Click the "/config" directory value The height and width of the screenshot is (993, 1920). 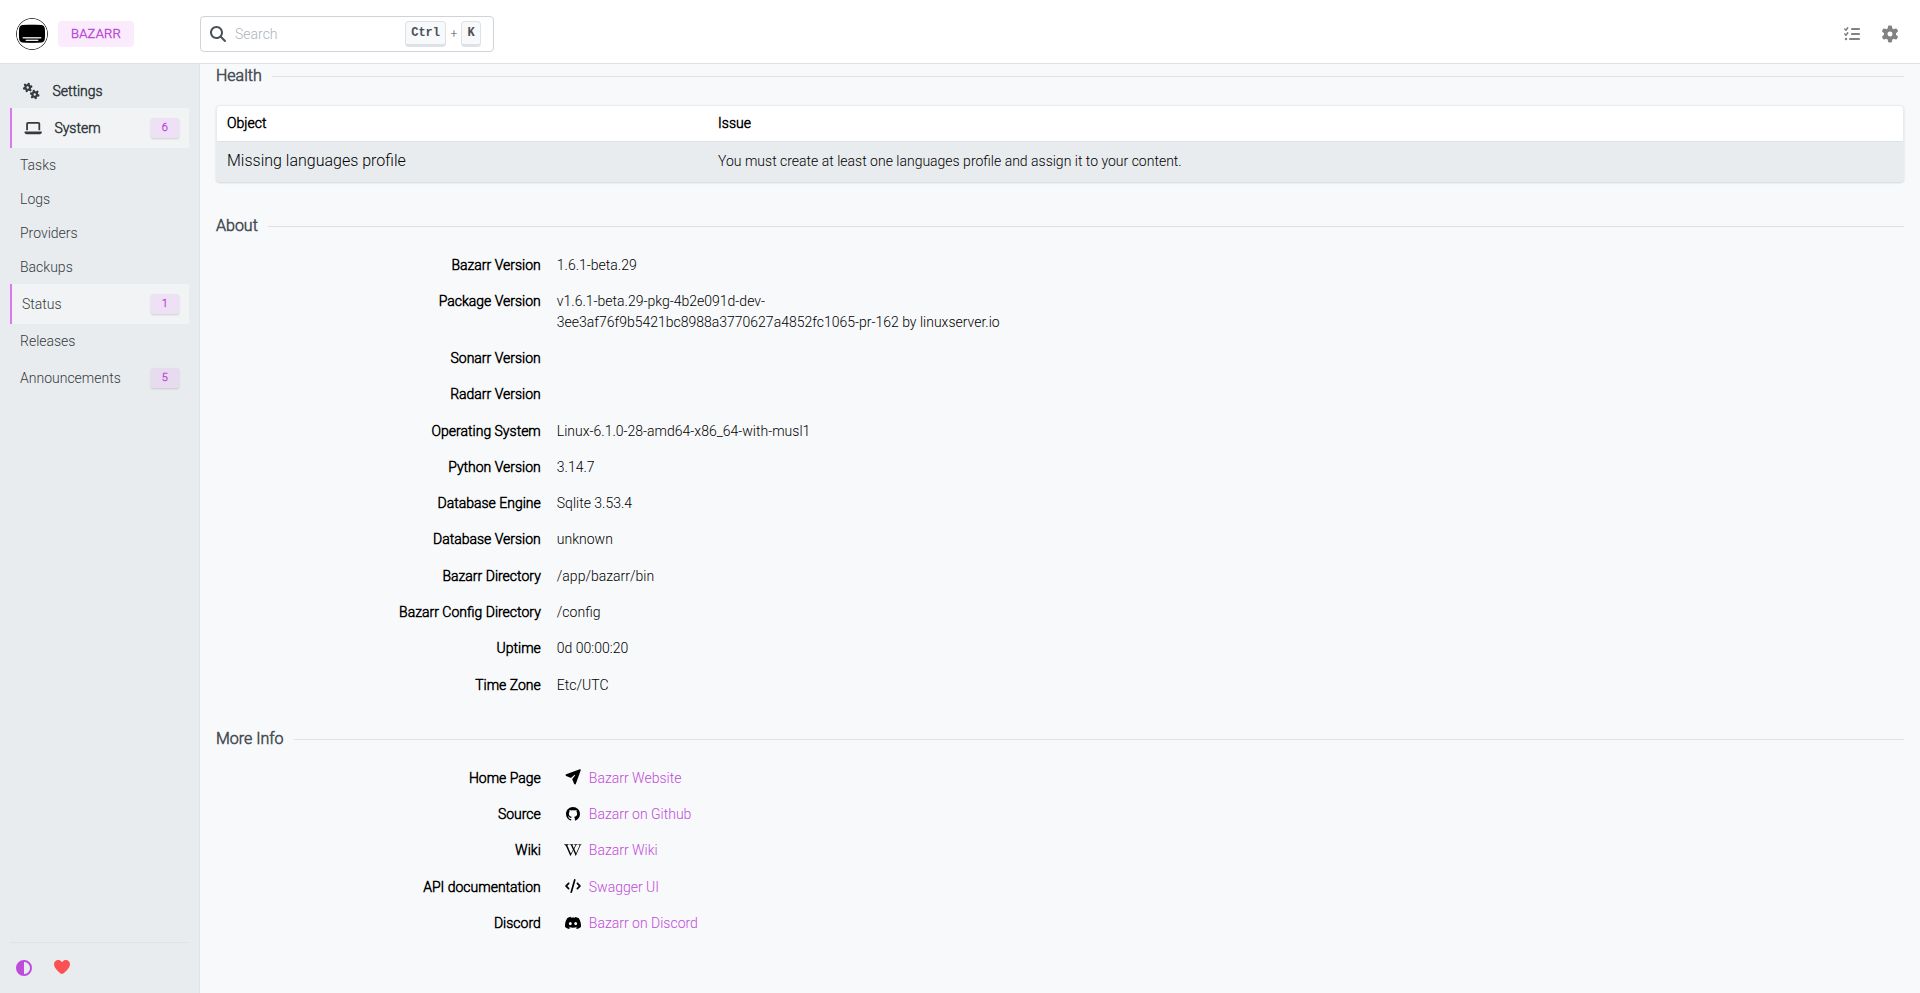coord(579,612)
